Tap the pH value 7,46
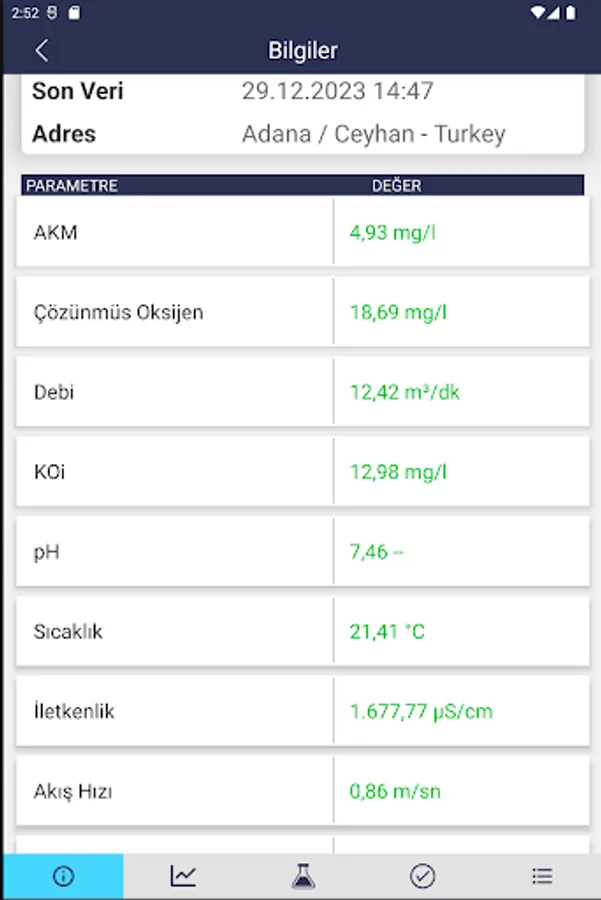 374,551
